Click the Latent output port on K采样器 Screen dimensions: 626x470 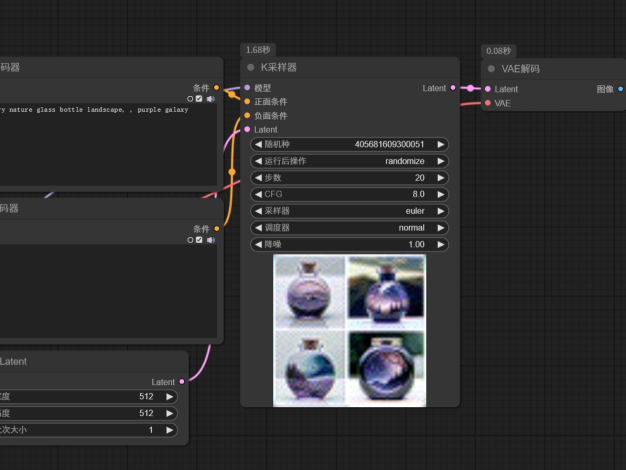[x=453, y=87]
